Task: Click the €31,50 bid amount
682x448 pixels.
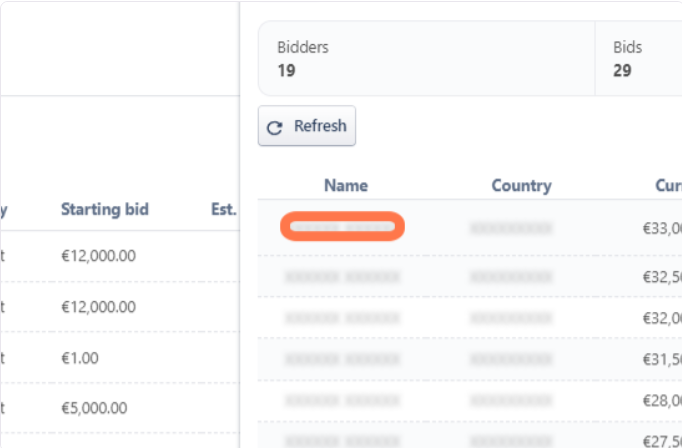Action: click(662, 360)
